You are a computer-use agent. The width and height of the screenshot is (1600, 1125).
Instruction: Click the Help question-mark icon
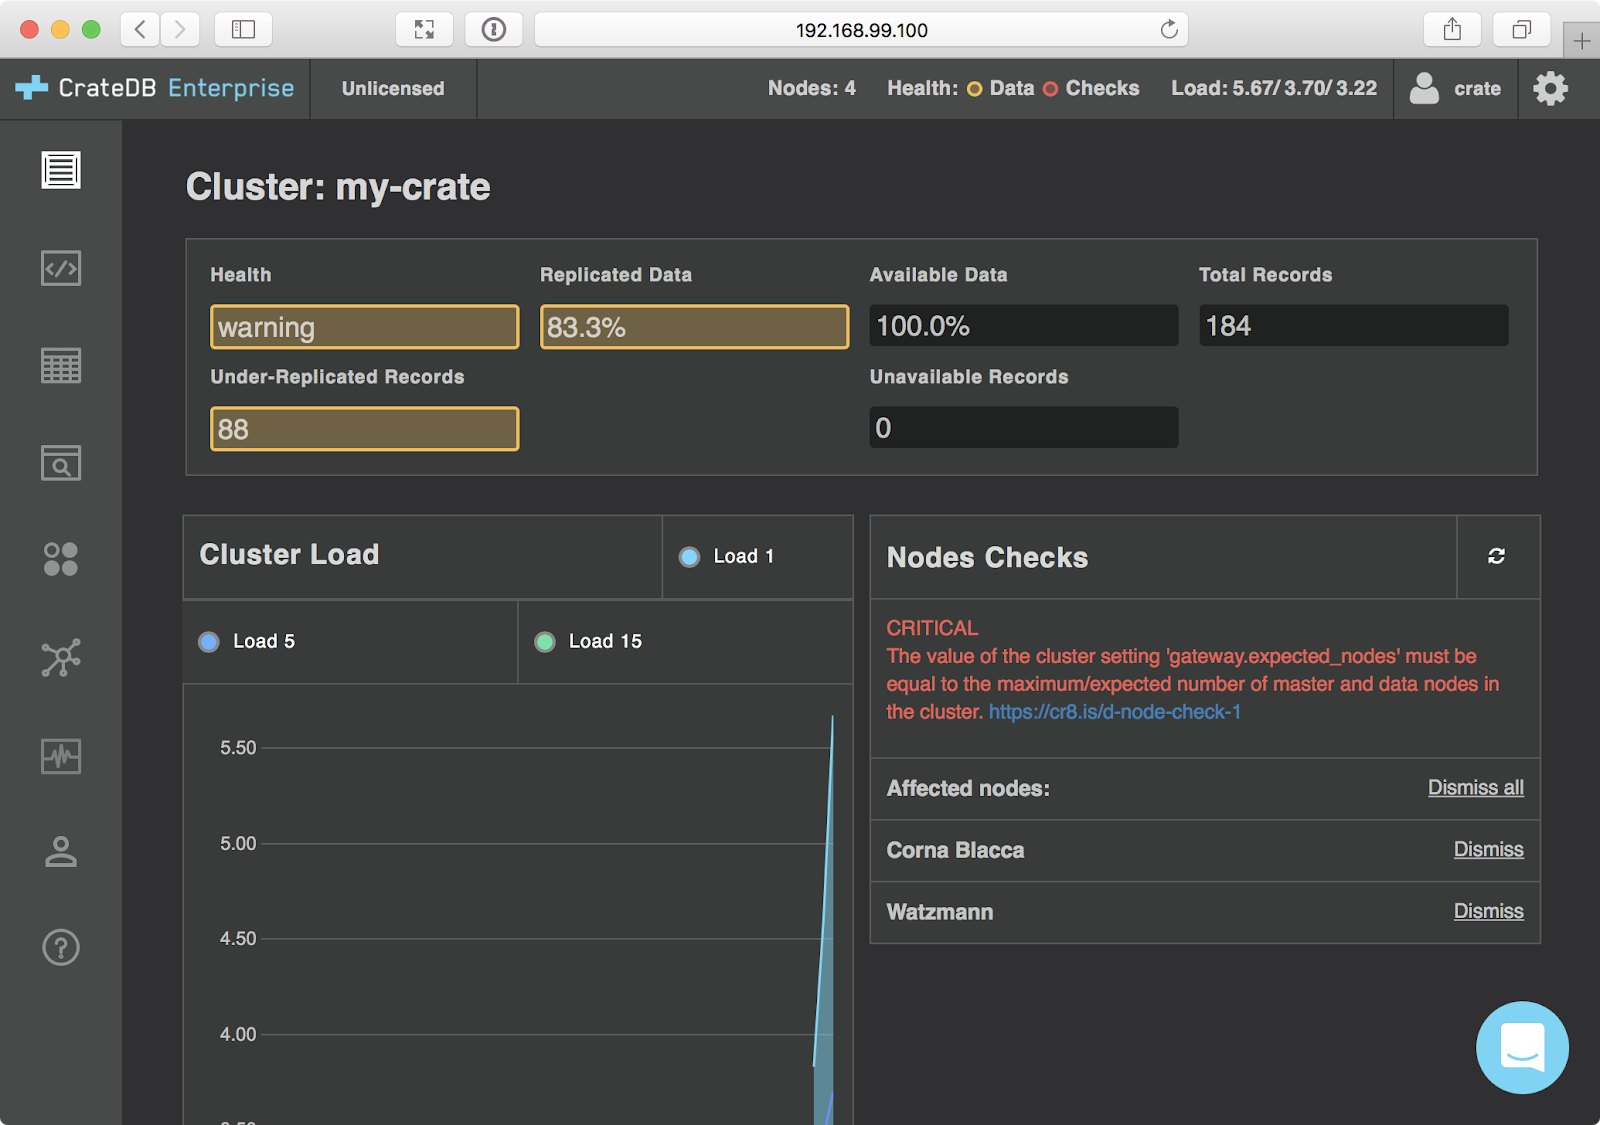click(x=61, y=947)
